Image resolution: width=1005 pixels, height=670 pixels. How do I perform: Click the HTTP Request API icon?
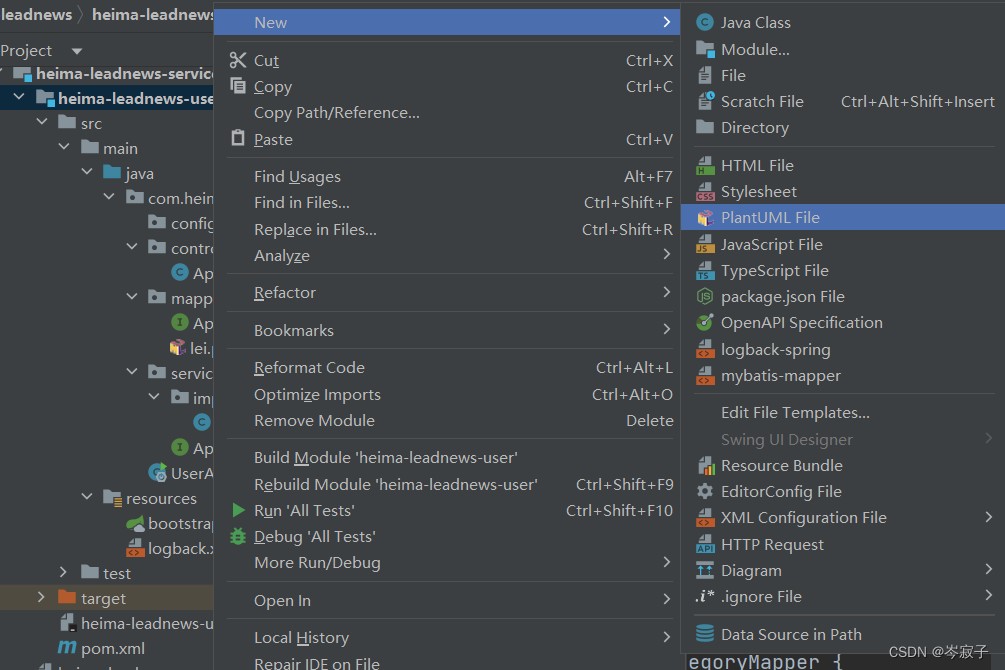click(705, 544)
